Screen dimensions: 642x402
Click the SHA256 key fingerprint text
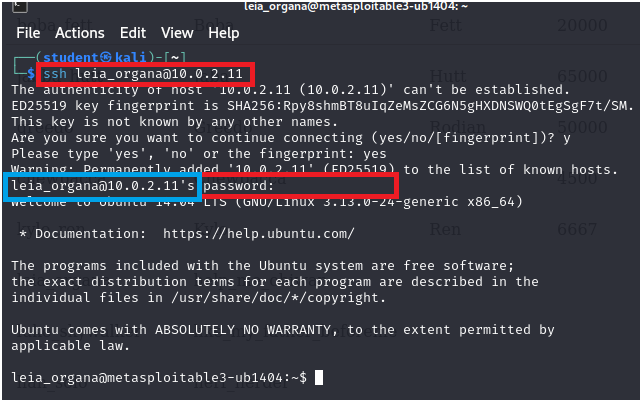tap(427, 106)
